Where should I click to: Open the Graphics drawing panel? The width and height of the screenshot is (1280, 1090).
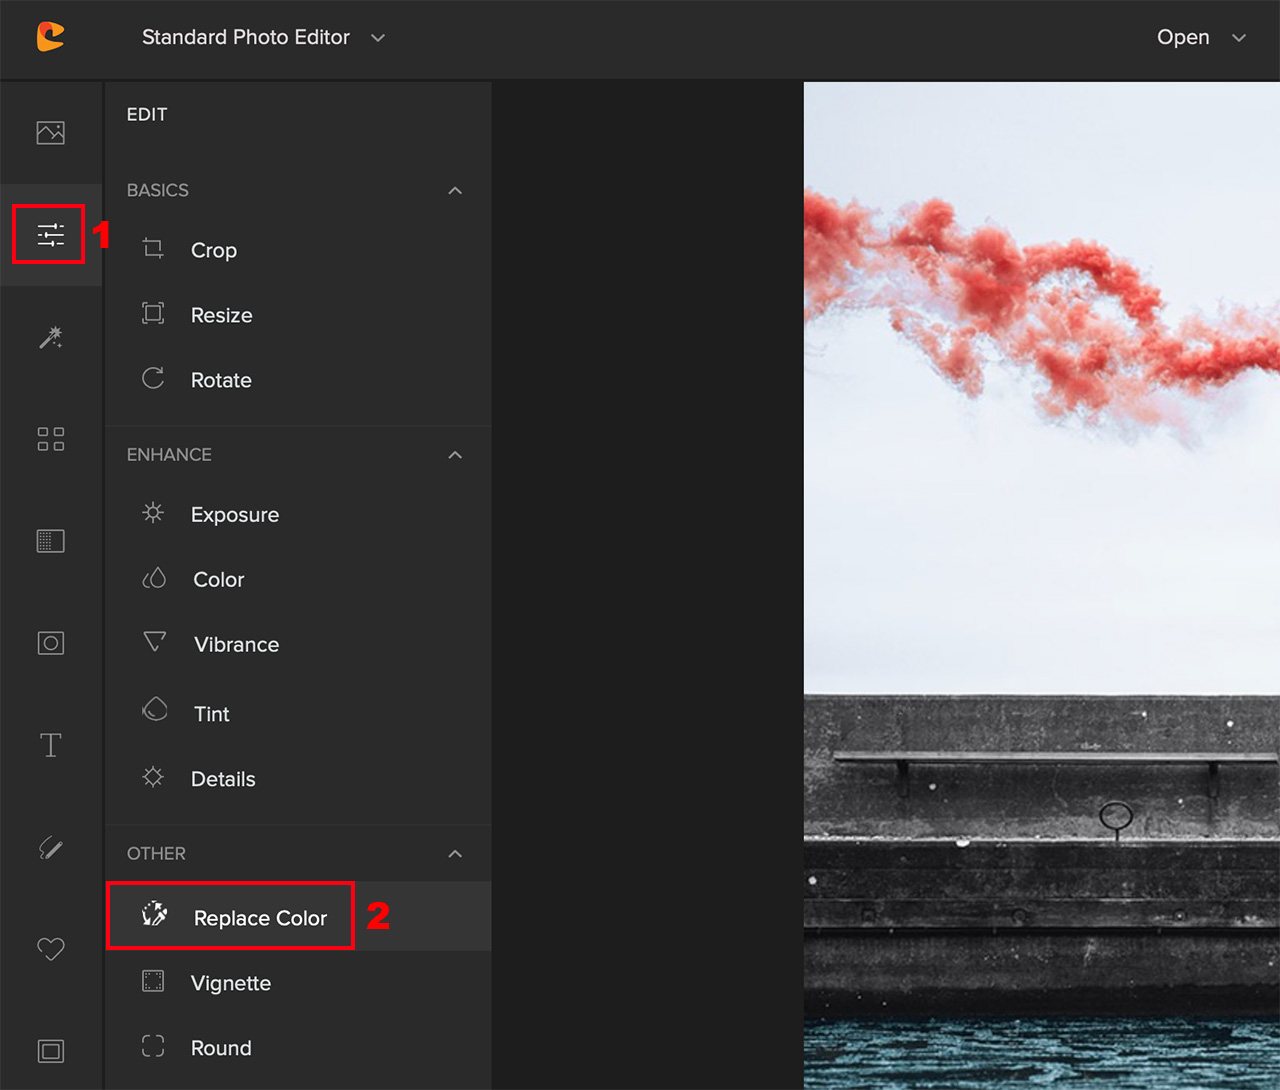(x=50, y=847)
